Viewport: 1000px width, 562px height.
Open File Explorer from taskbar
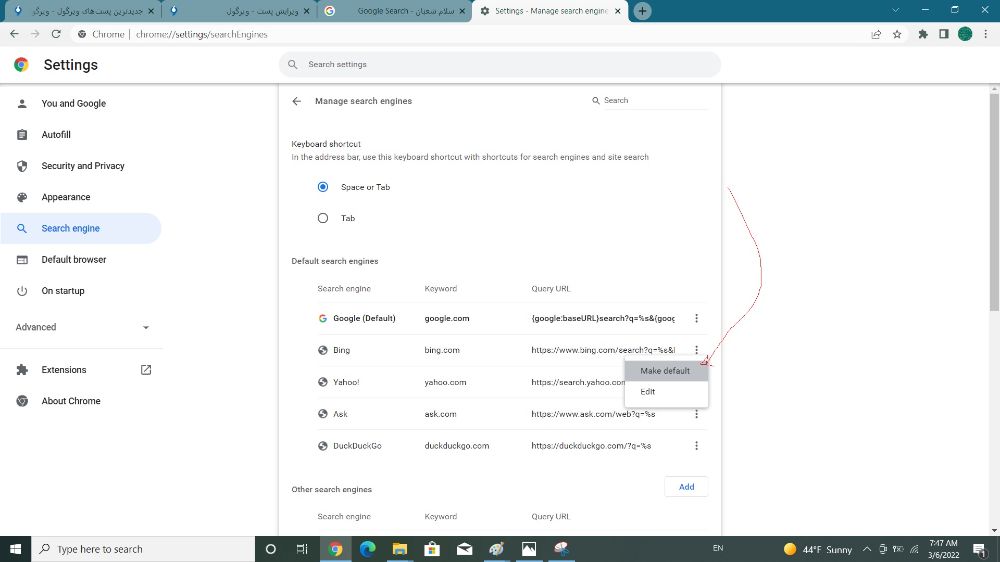(400, 549)
